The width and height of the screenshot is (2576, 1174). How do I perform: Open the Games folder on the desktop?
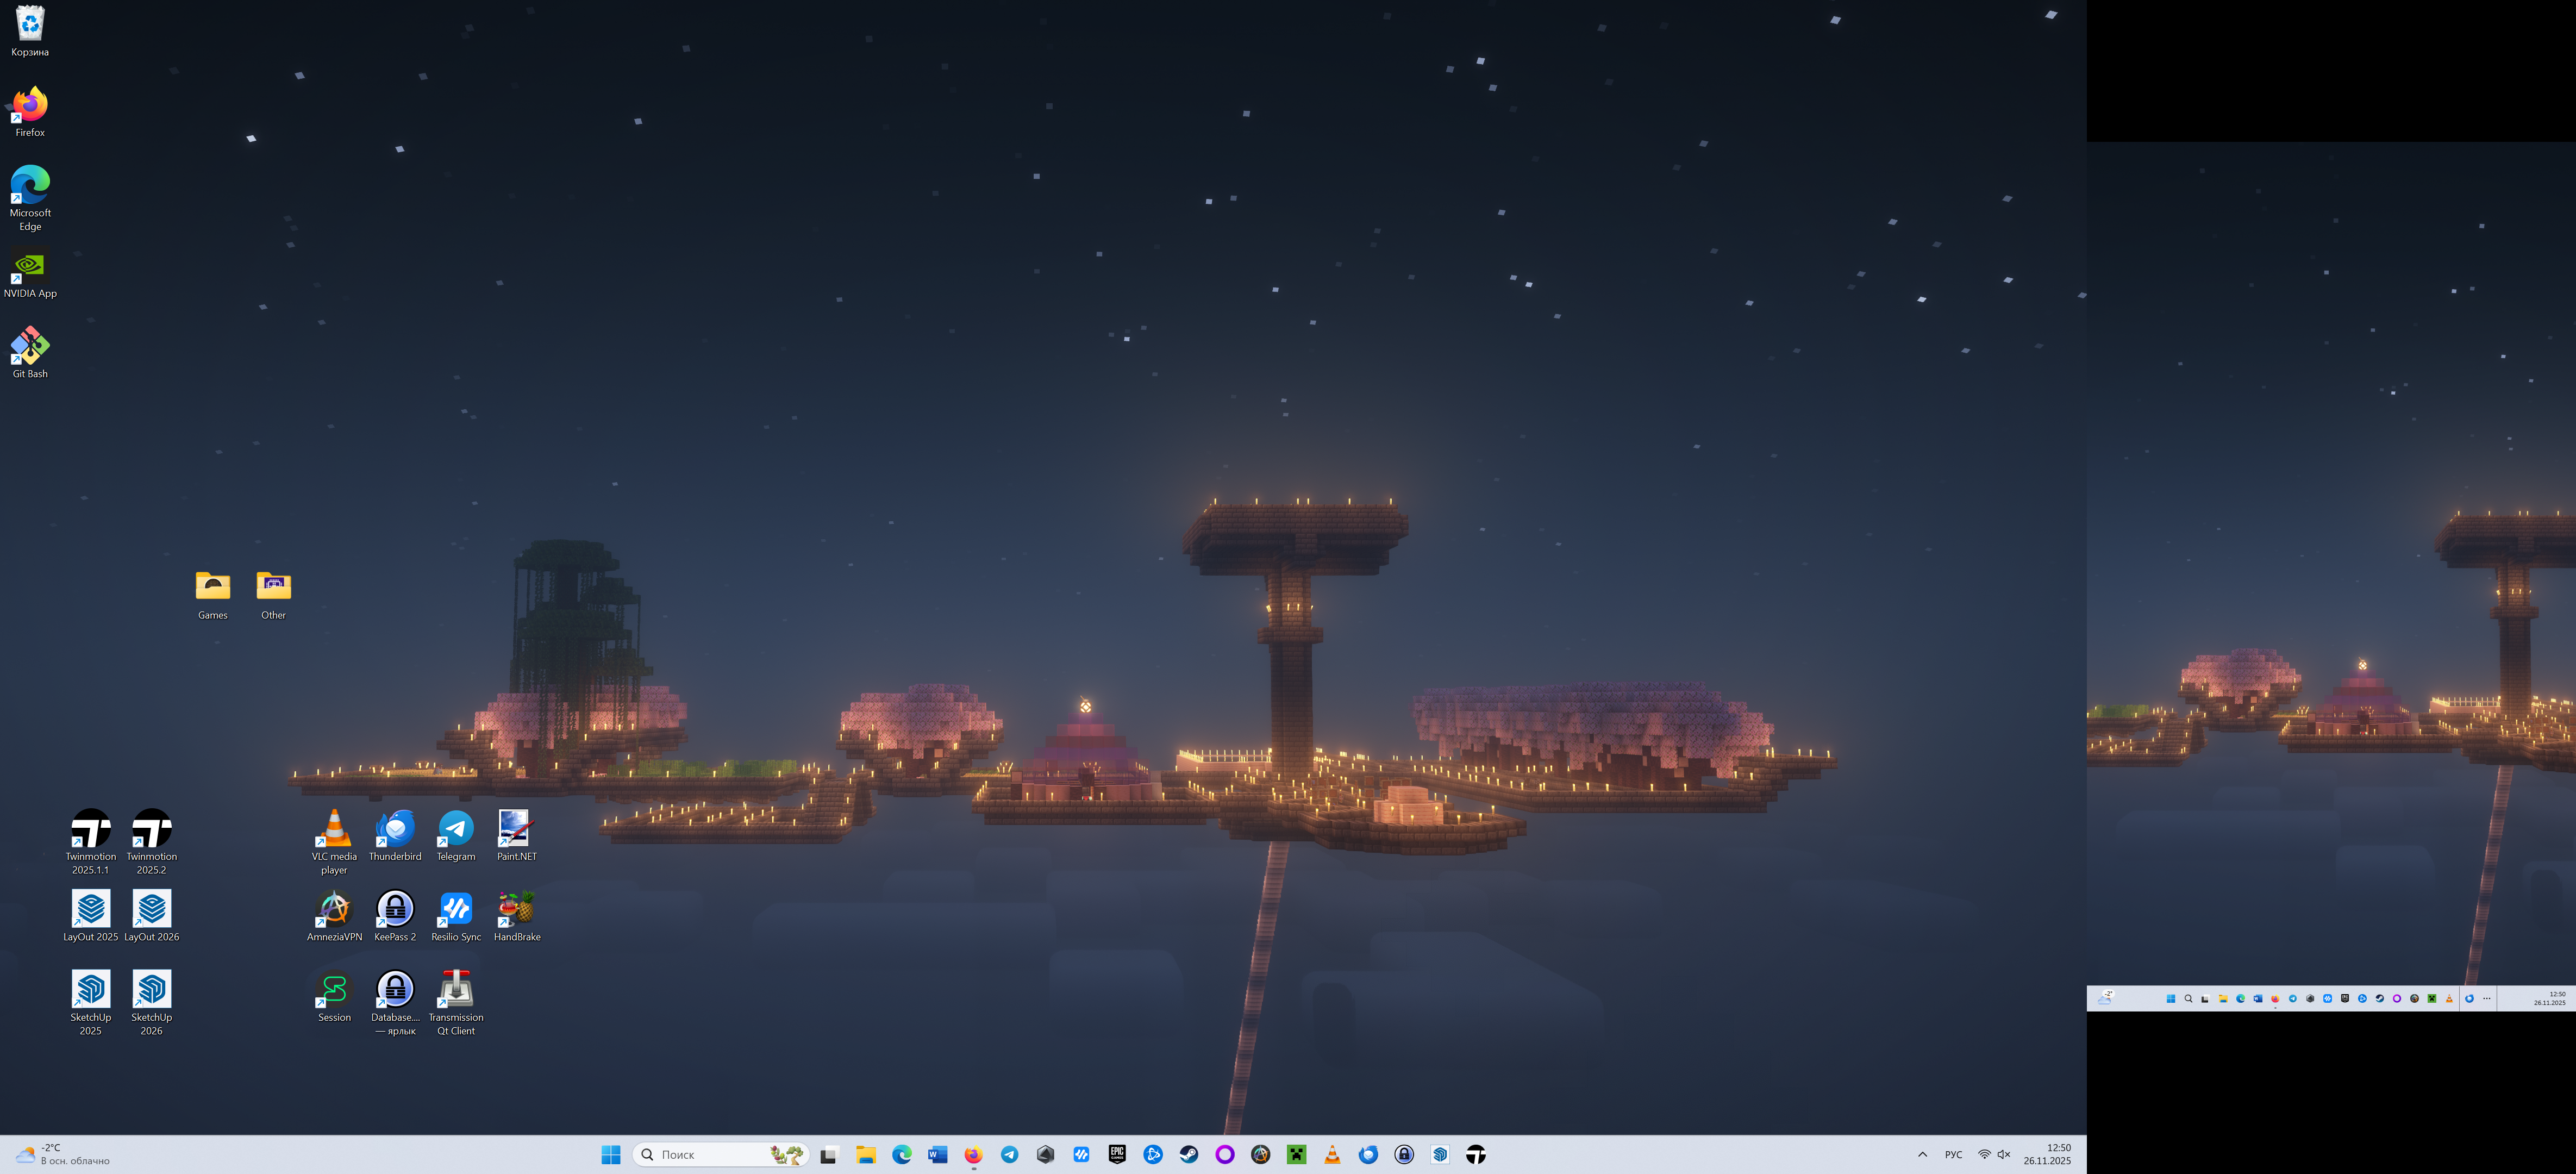(x=212, y=586)
